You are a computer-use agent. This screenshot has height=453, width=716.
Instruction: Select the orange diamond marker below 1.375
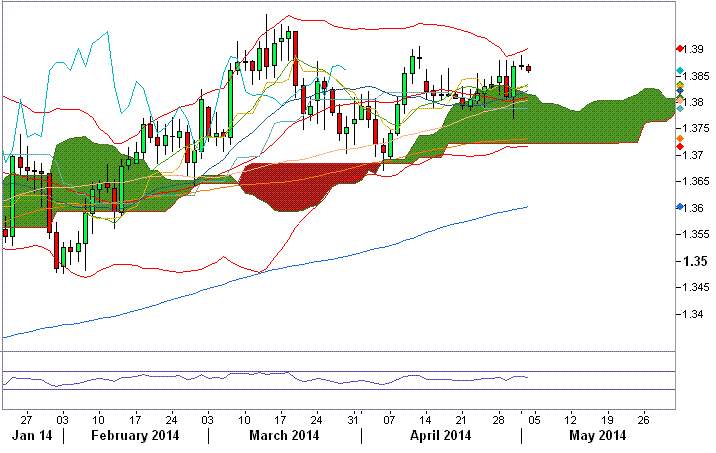point(680,138)
